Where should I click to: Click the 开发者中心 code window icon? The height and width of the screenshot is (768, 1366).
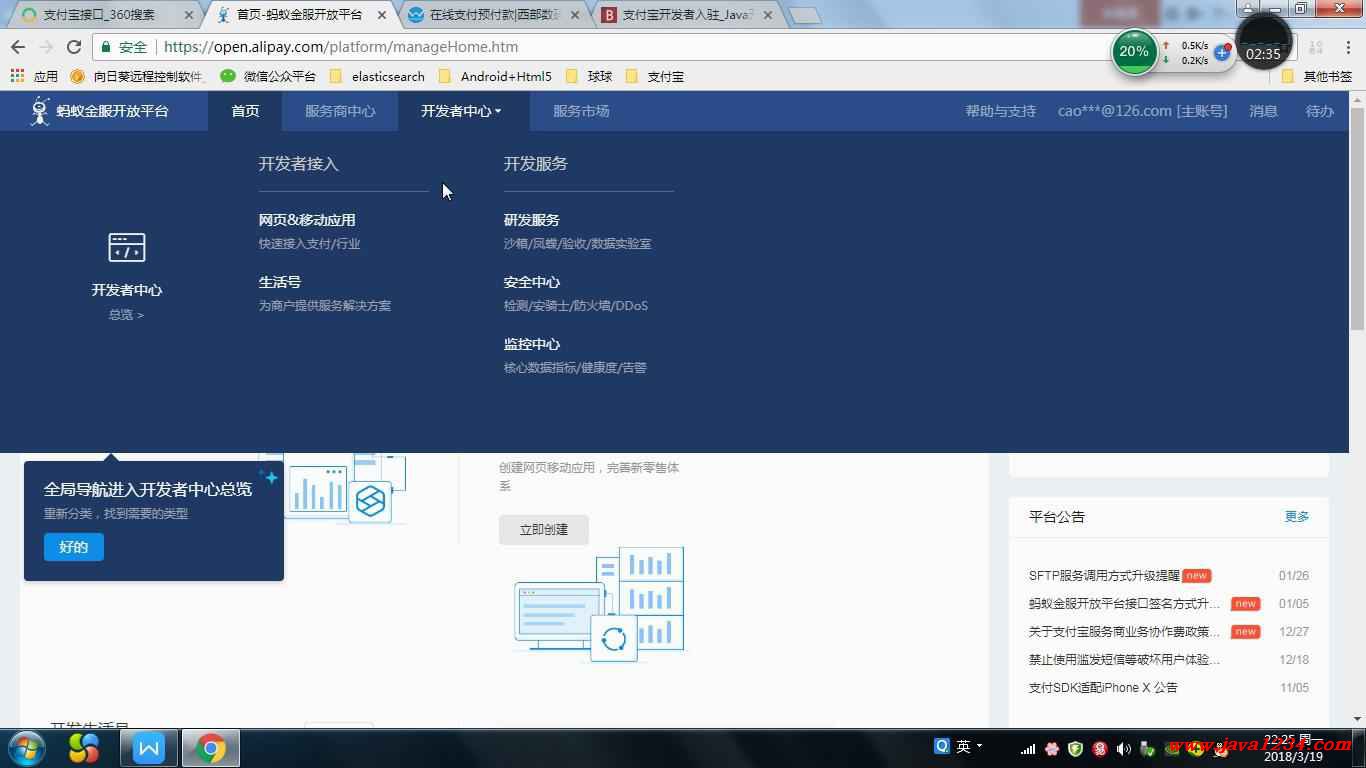[126, 247]
